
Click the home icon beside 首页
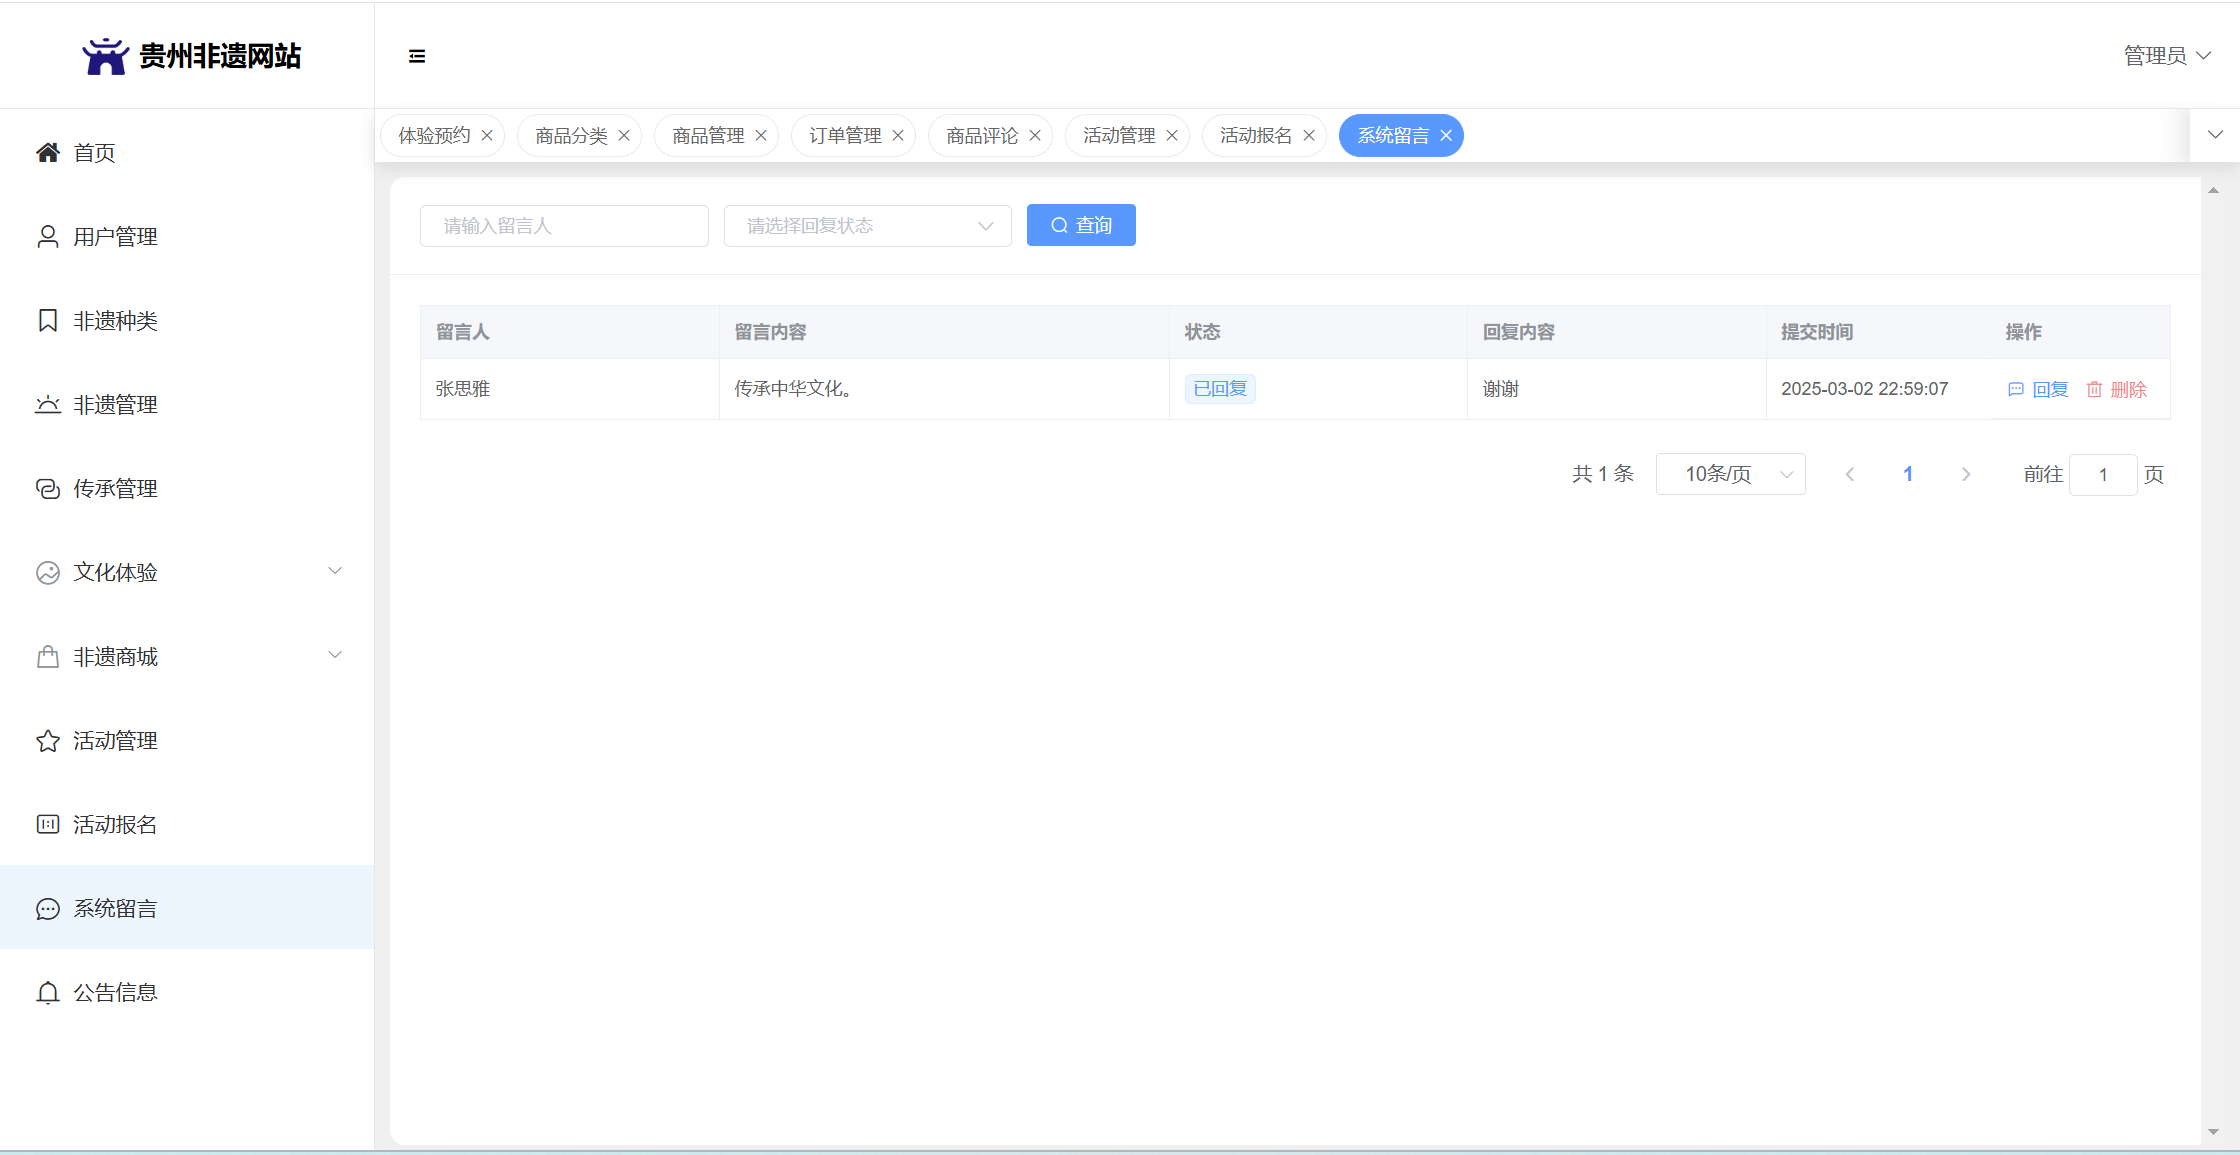(48, 152)
